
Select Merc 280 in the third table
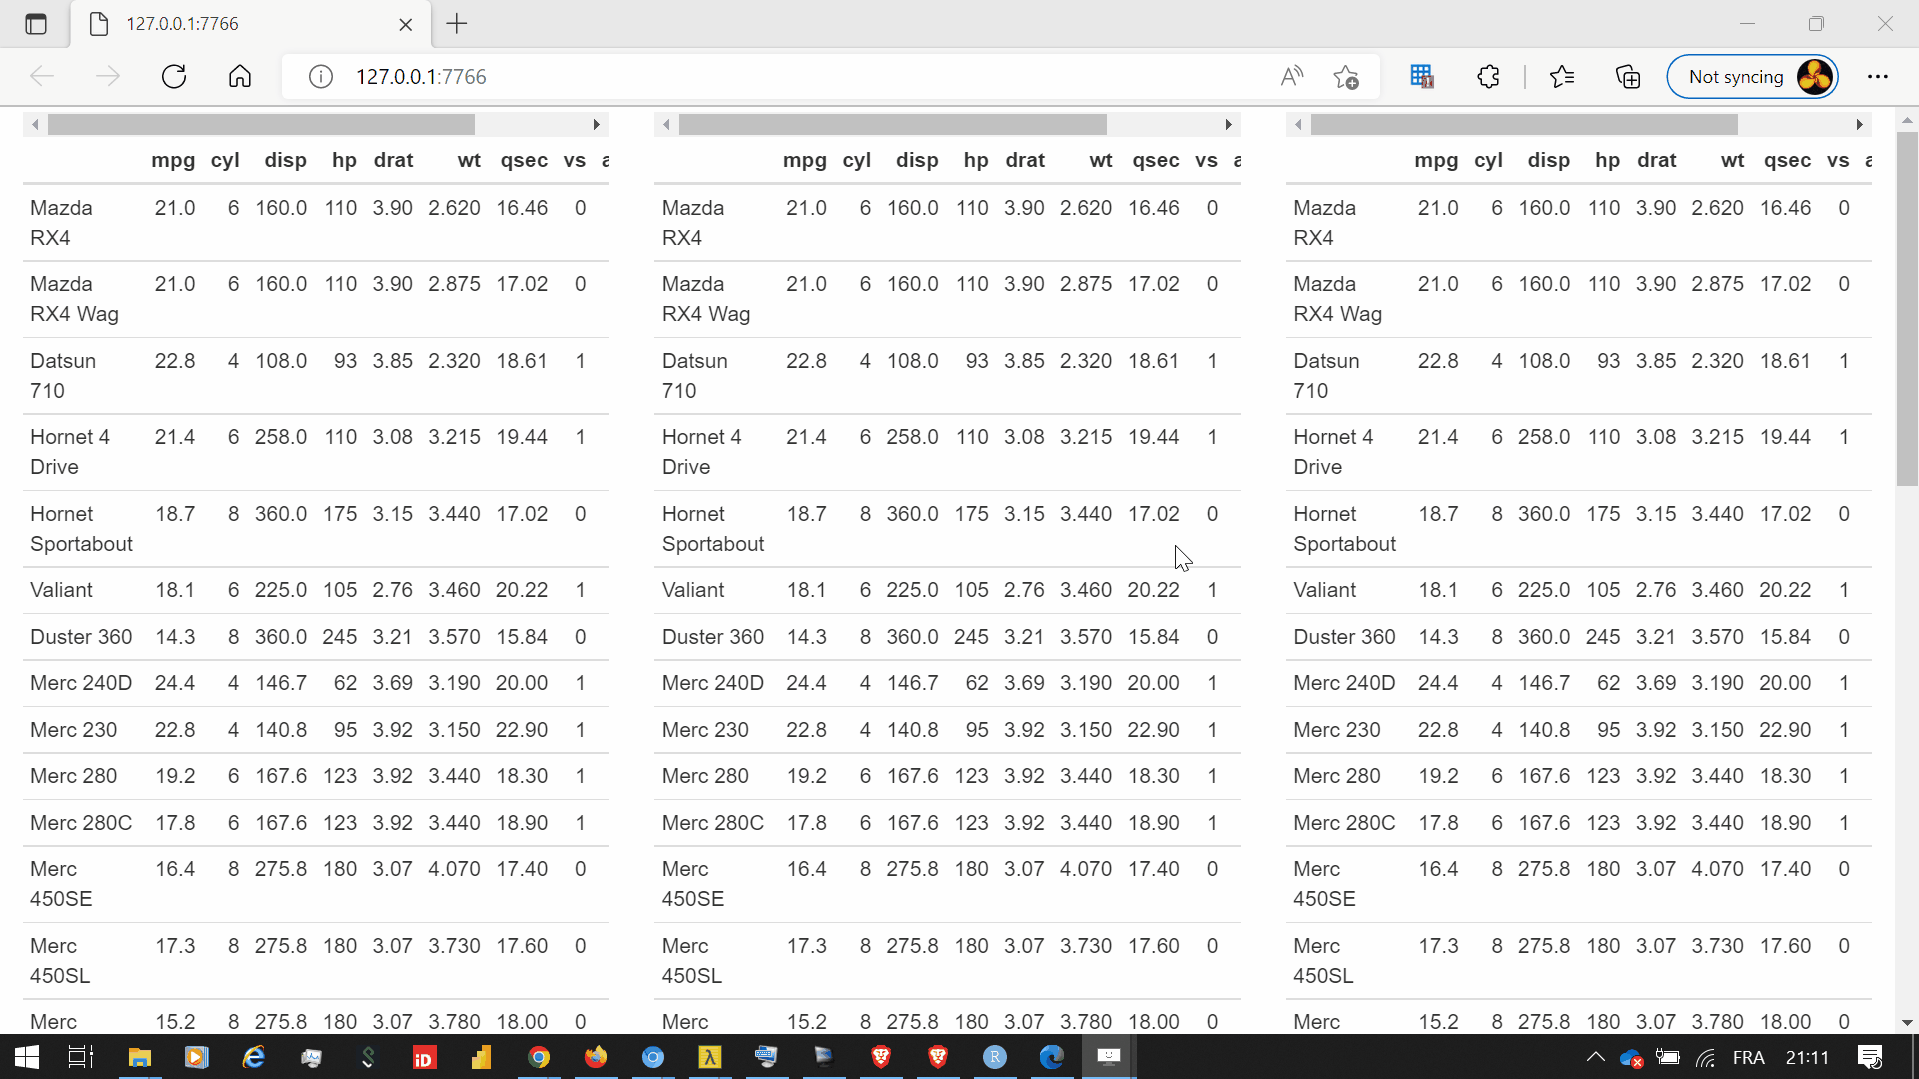pyautogui.click(x=1336, y=776)
